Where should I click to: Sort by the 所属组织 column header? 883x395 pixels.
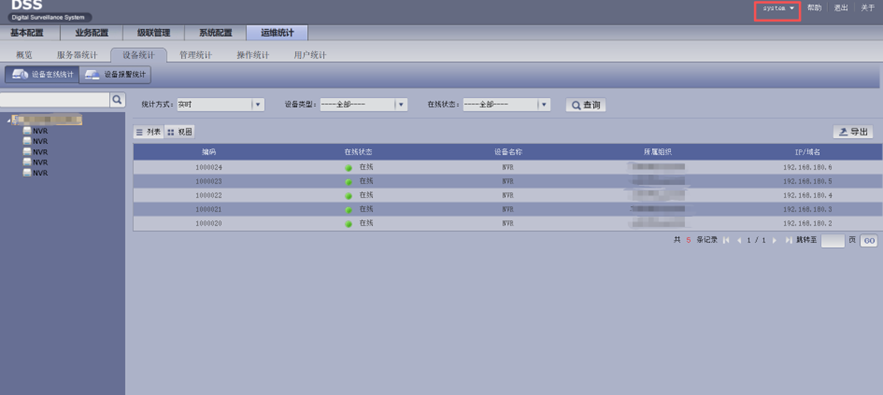click(x=658, y=152)
